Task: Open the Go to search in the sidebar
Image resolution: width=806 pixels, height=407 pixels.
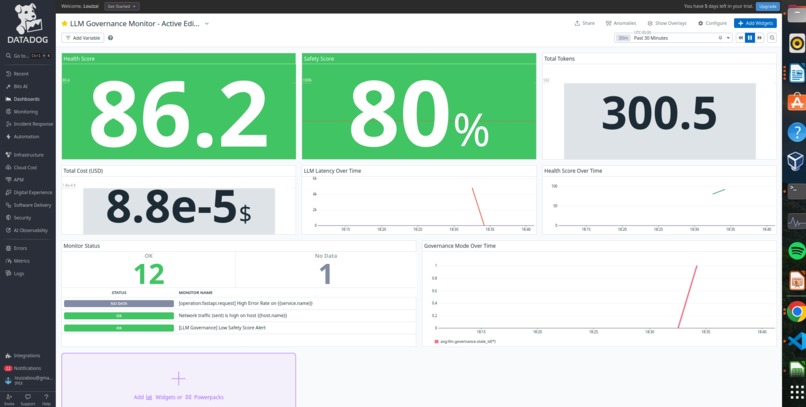Action: pyautogui.click(x=28, y=56)
